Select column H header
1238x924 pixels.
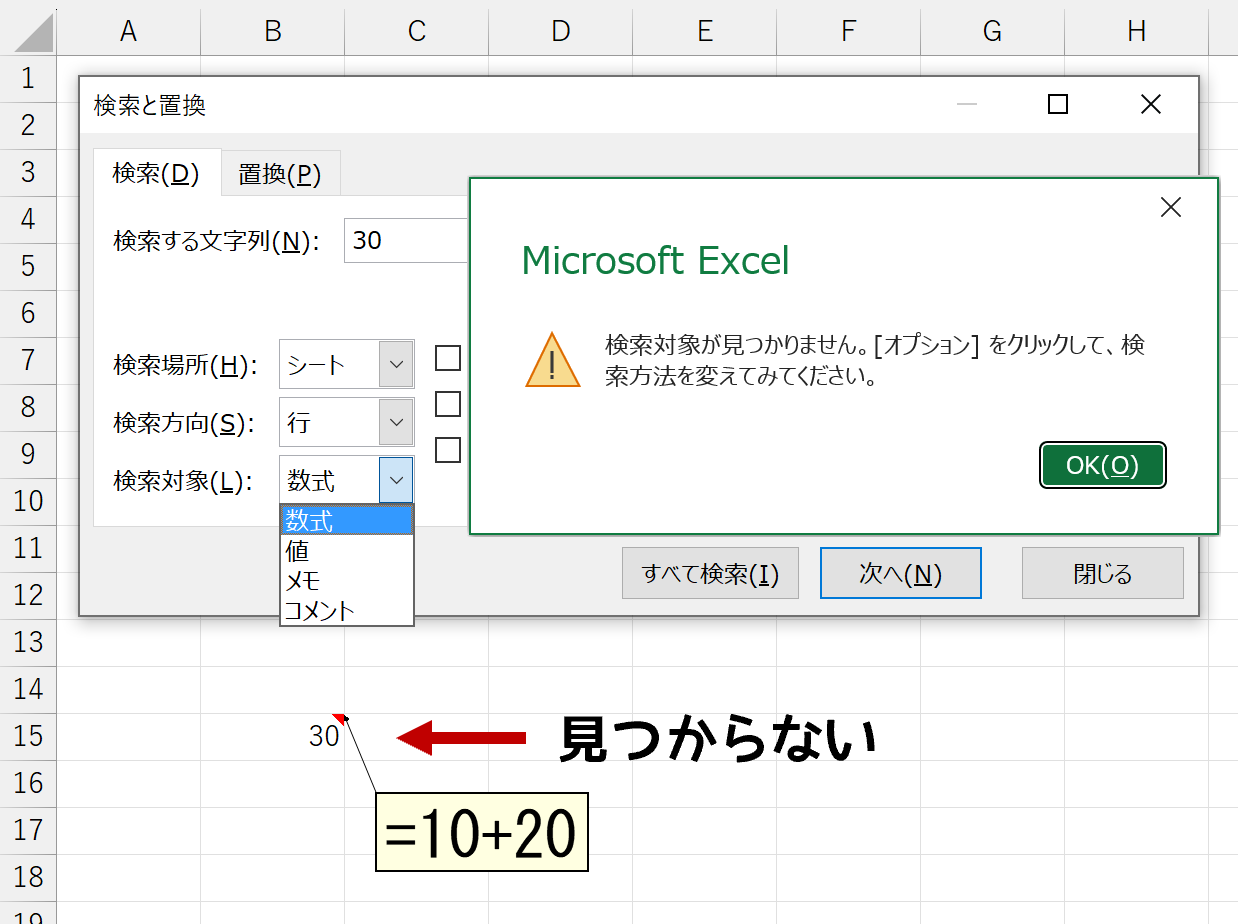[1136, 32]
